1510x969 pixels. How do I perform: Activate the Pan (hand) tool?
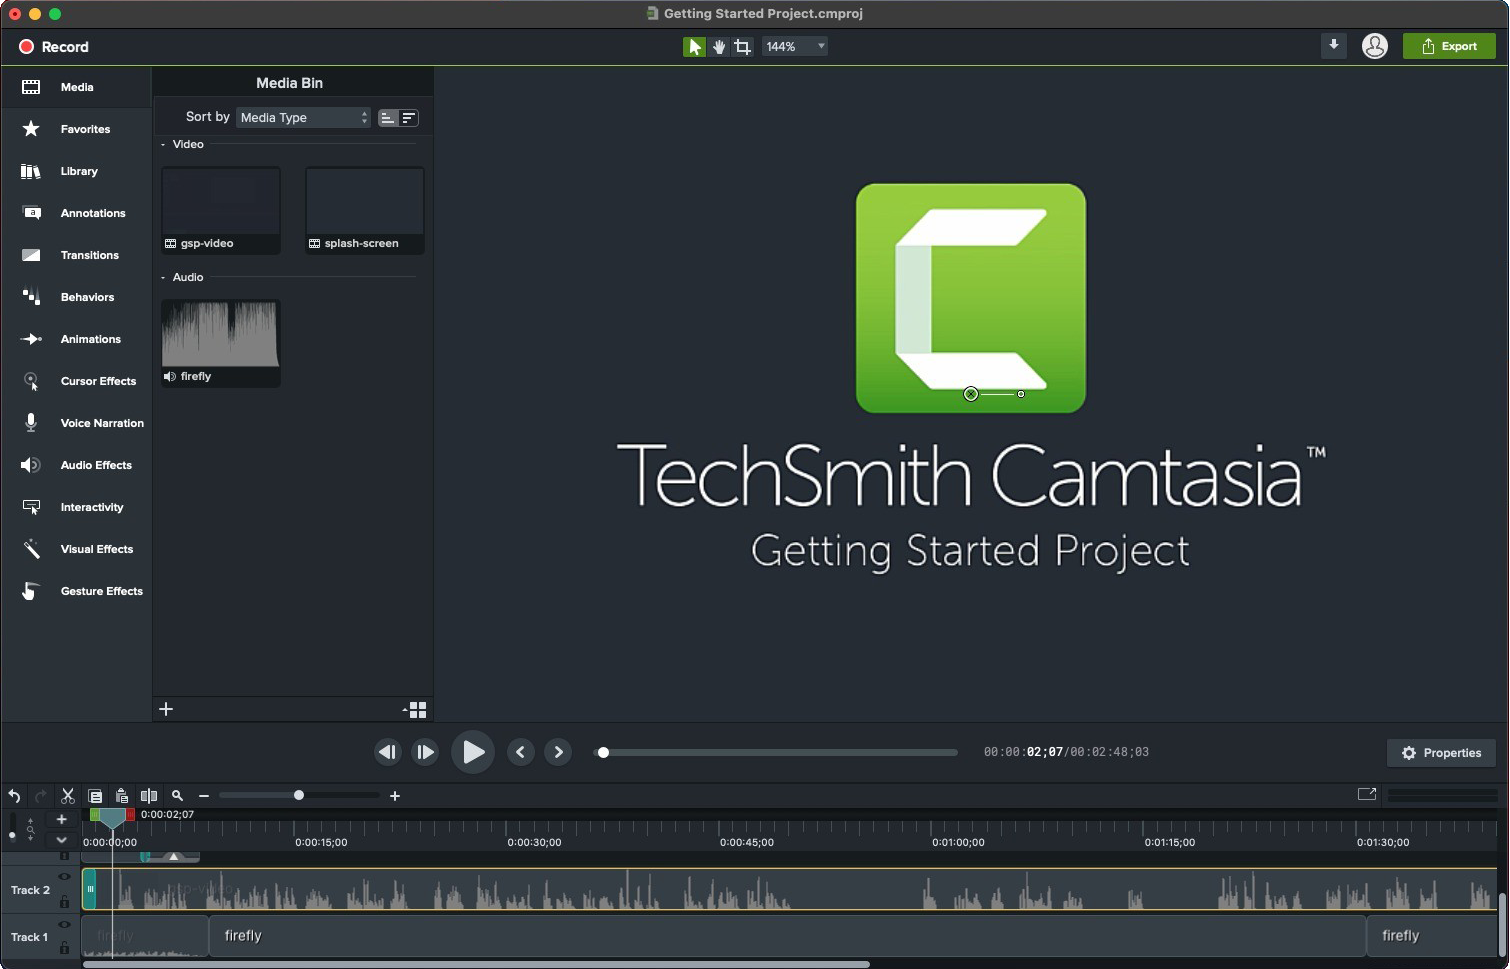[x=718, y=46]
